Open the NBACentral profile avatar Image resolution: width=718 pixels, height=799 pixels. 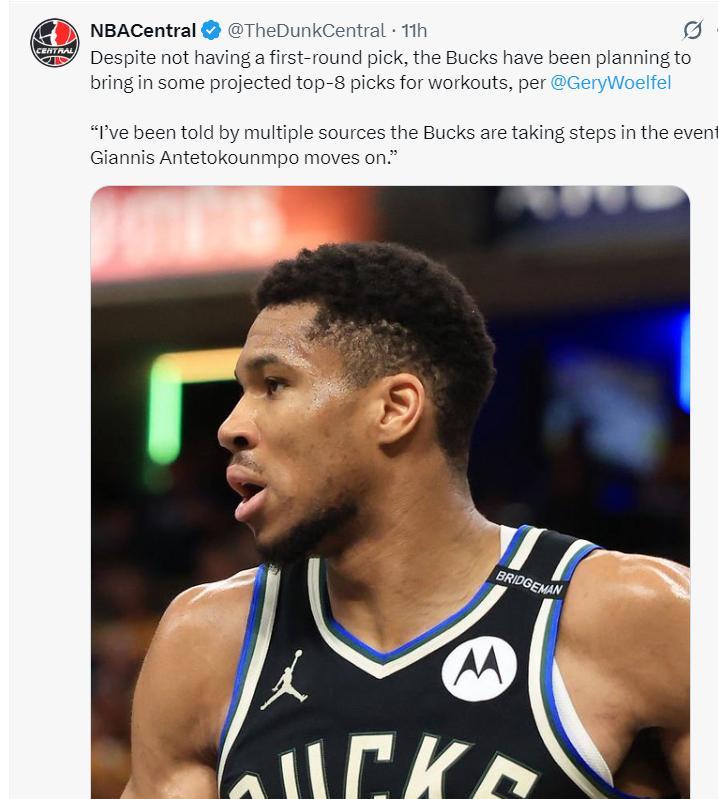[54, 43]
